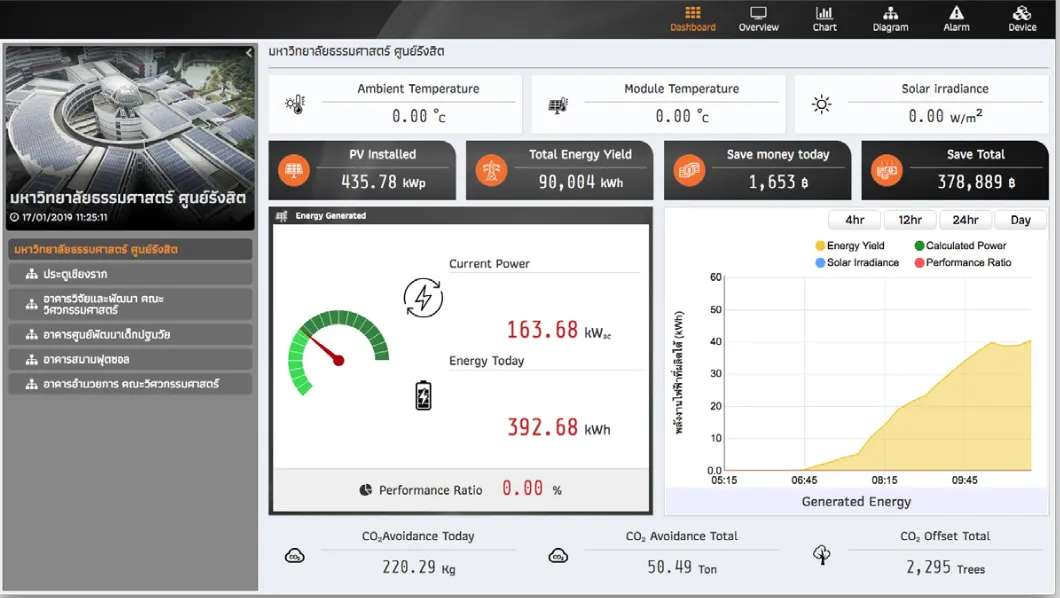The width and height of the screenshot is (1060, 598).
Task: Toggle the Performance Ratio legend series
Action: (963, 263)
